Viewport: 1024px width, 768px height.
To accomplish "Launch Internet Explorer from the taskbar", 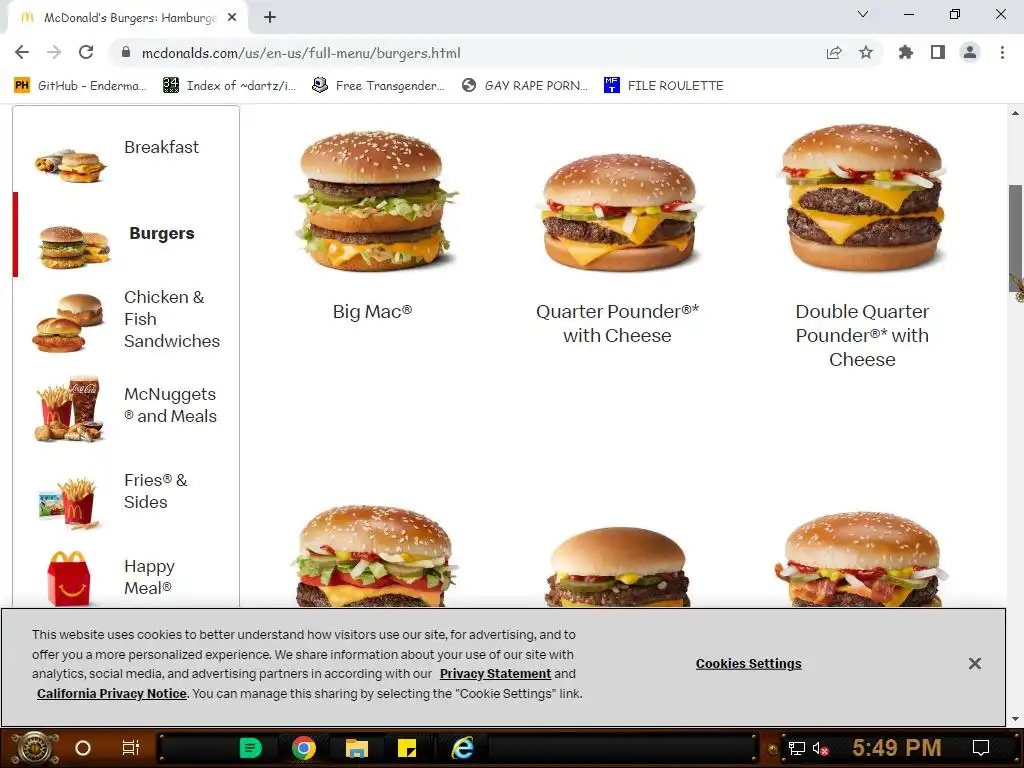I will coord(462,748).
